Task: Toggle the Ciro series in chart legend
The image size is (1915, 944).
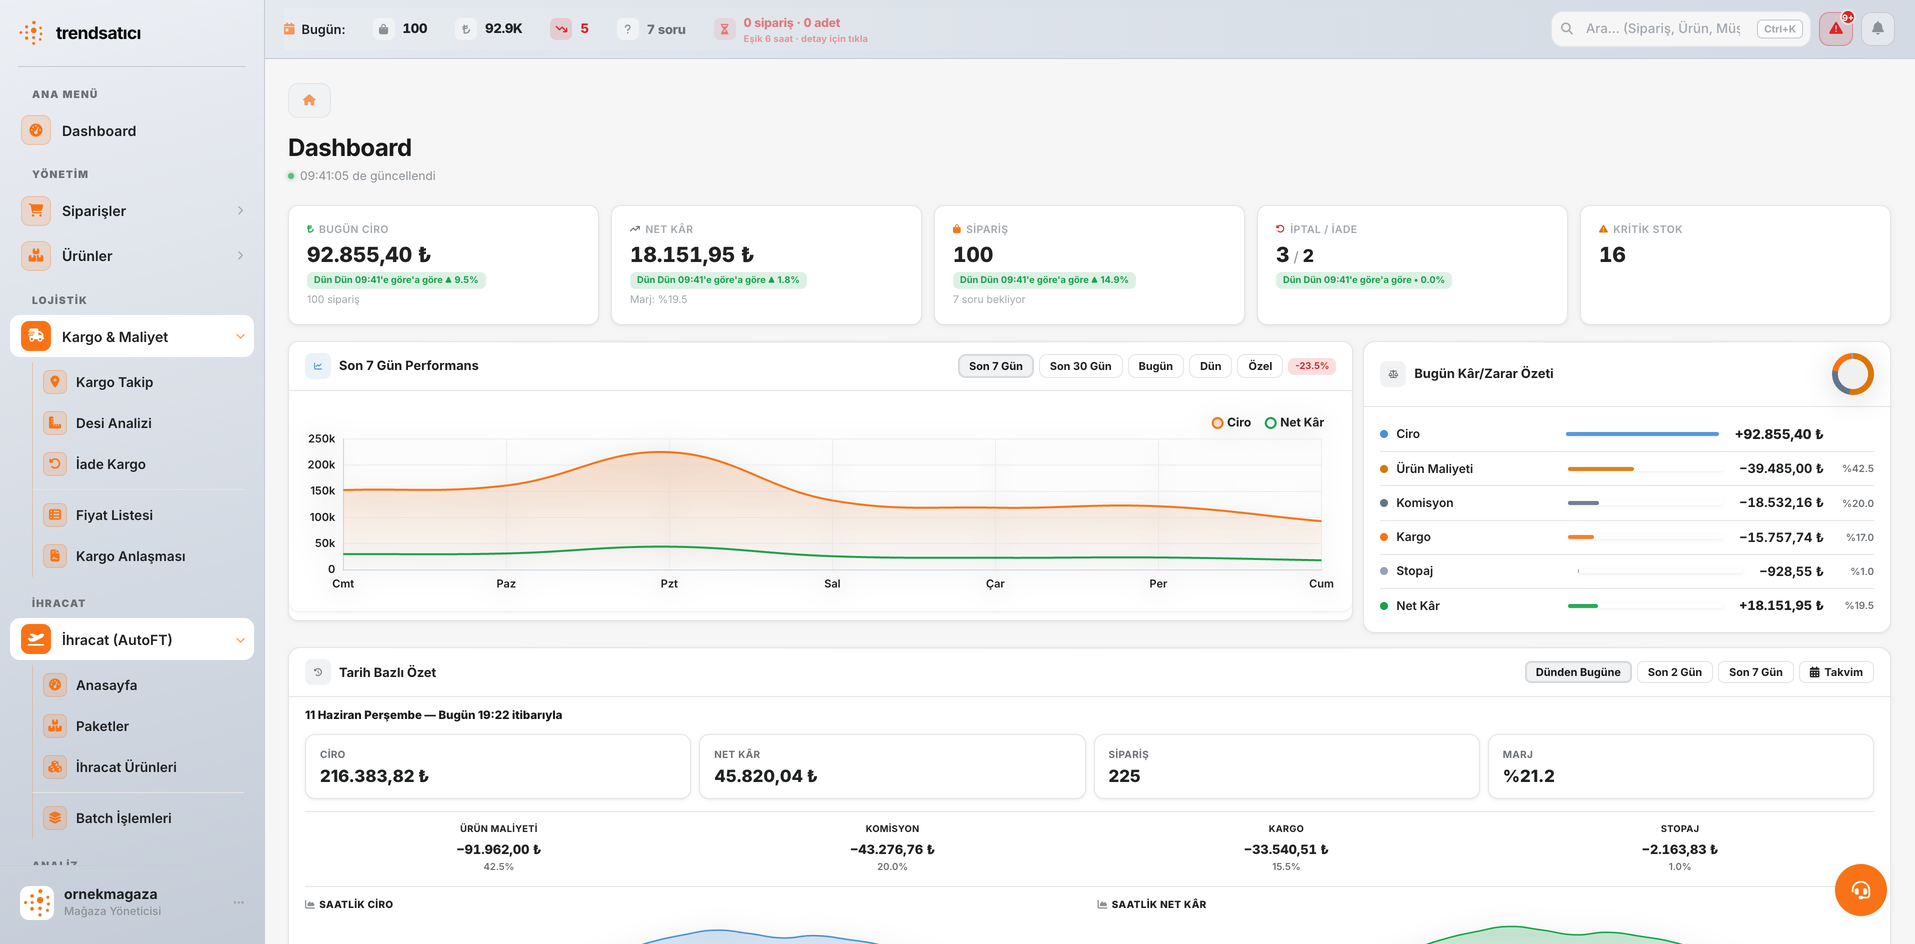Action: click(1231, 423)
